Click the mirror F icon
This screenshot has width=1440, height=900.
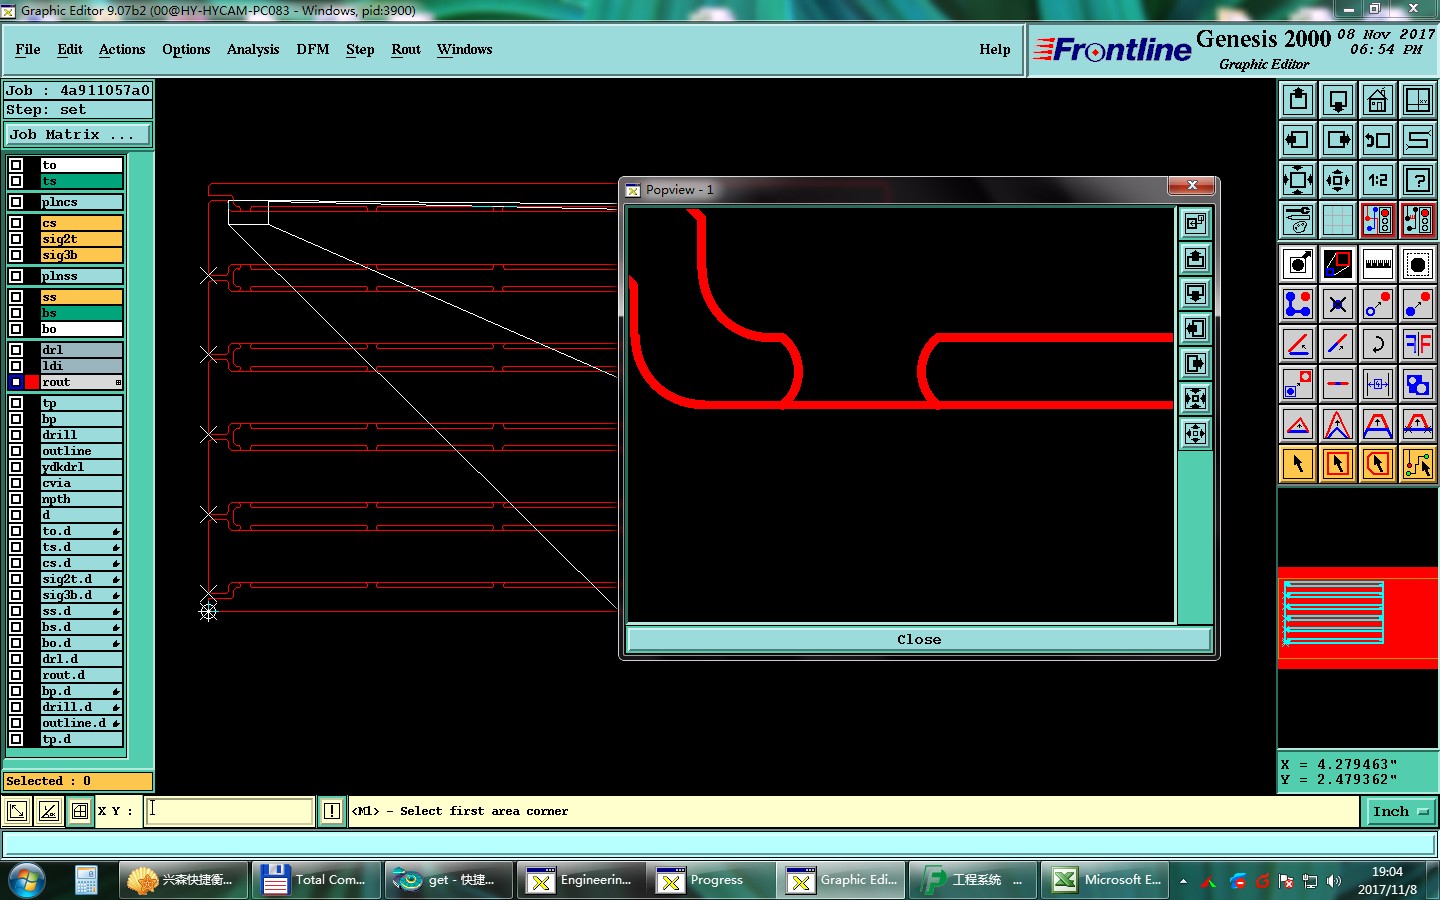point(1418,344)
